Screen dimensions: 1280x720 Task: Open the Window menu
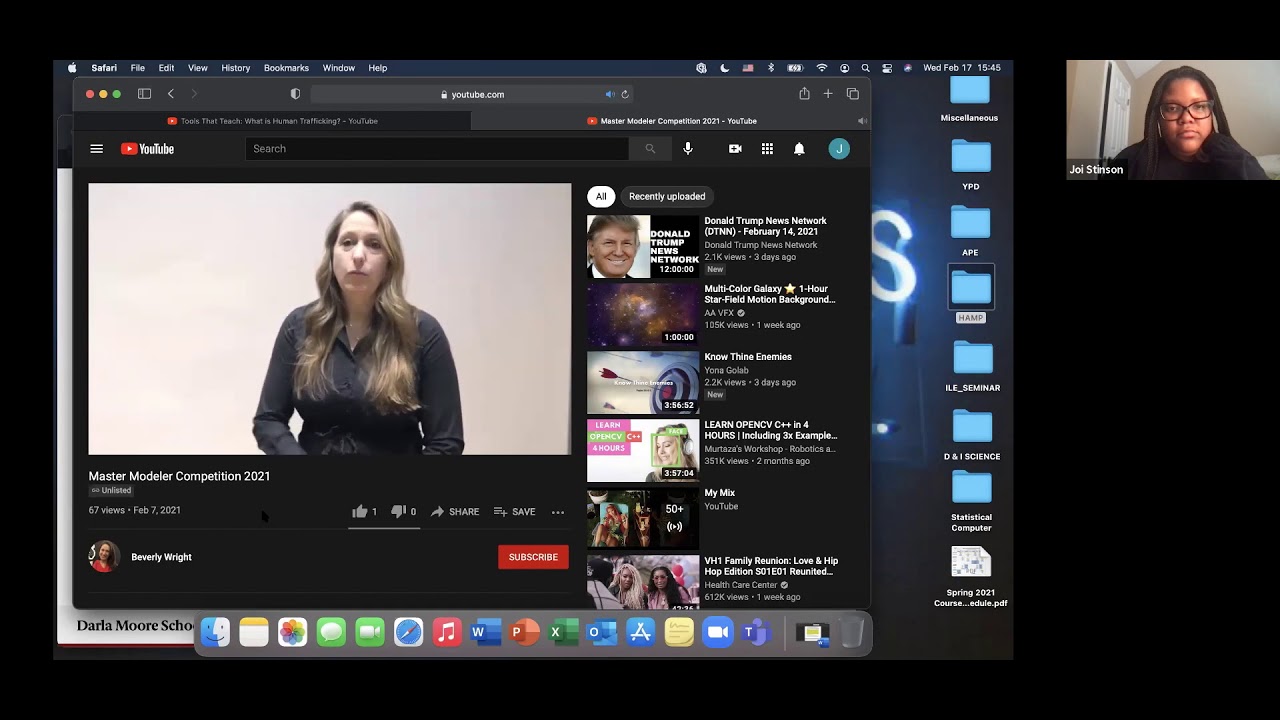339,68
